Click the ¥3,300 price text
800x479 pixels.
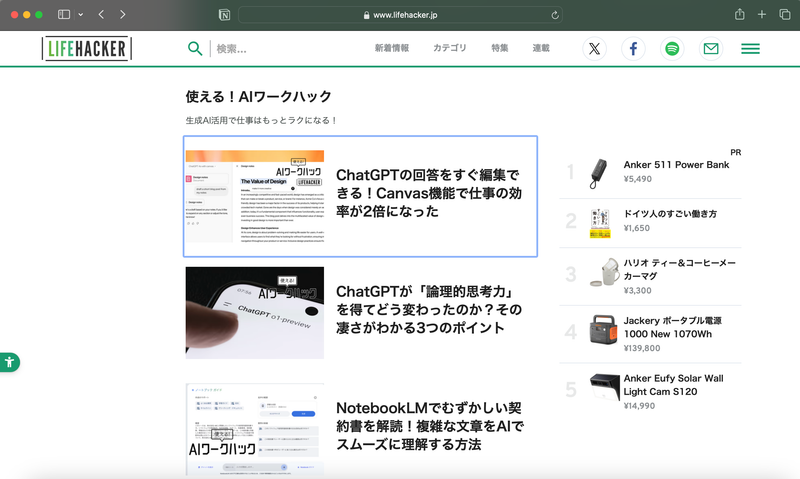tap(637, 290)
